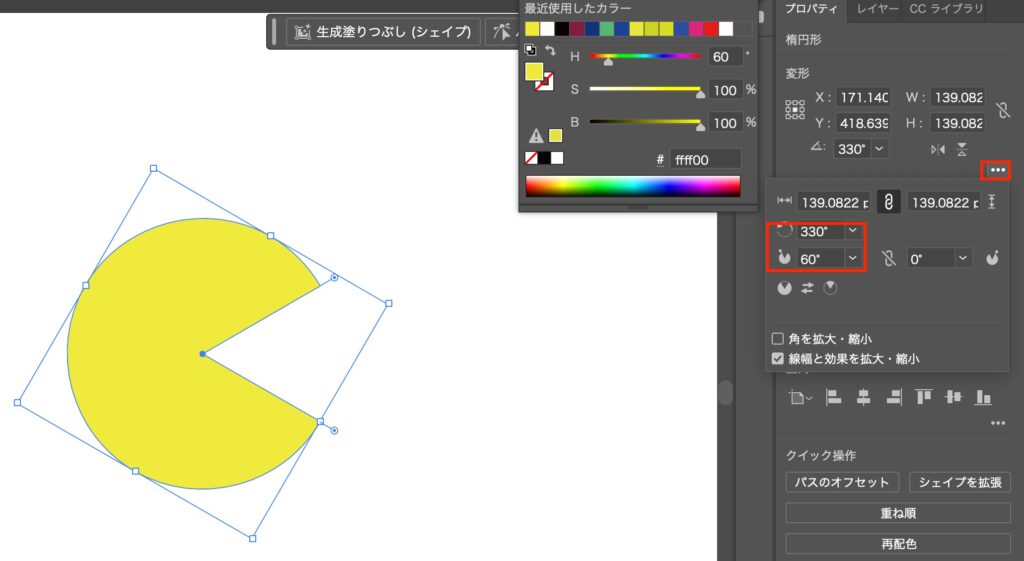Uncheck the 線幅と効果を拡大・縮小 checkbox
This screenshot has width=1024, height=561.
(x=778, y=358)
